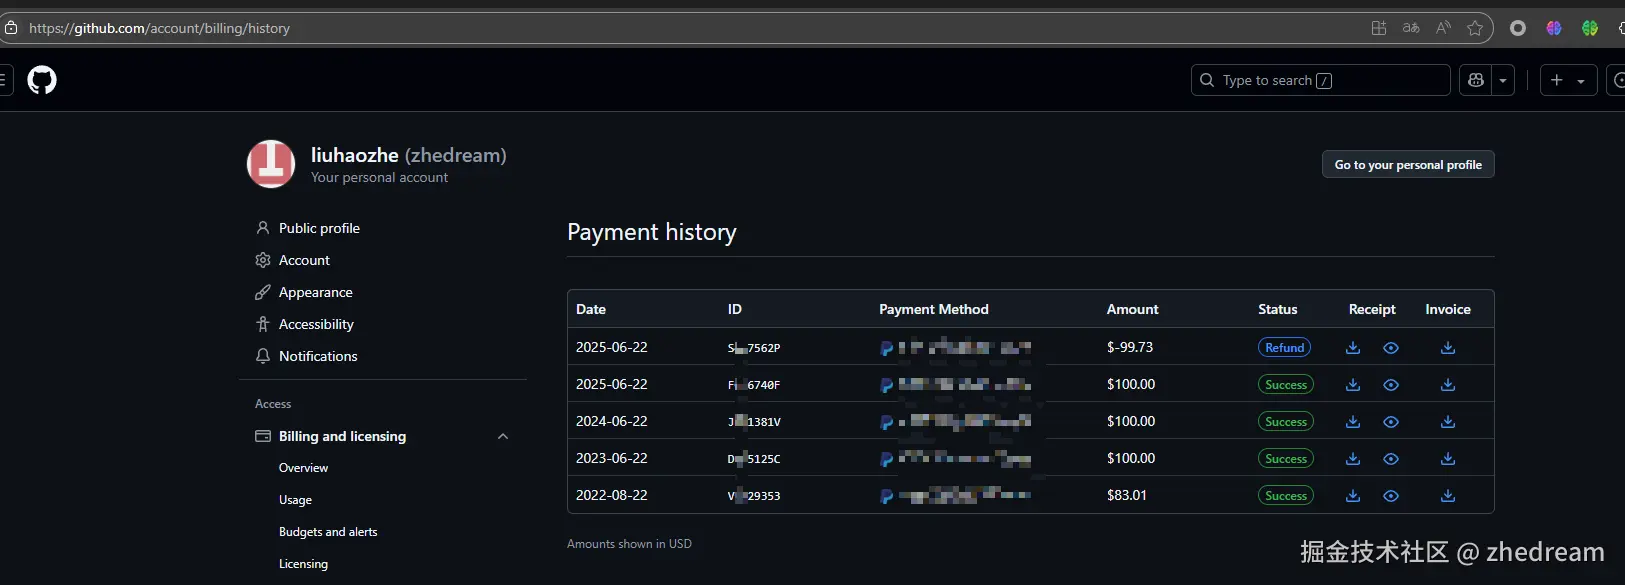1625x585 pixels.
Task: Click the browser address bar URL
Action: [160, 28]
